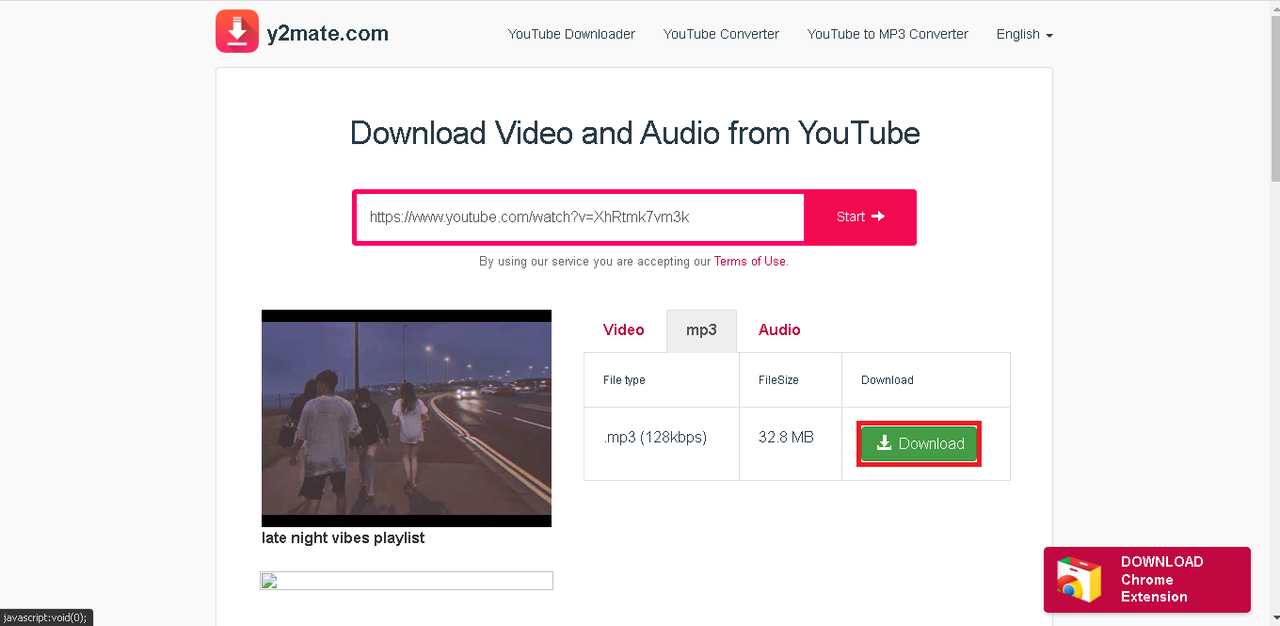Click the 32.8 MB file size cell
This screenshot has height=626, width=1280.
pyautogui.click(x=791, y=443)
